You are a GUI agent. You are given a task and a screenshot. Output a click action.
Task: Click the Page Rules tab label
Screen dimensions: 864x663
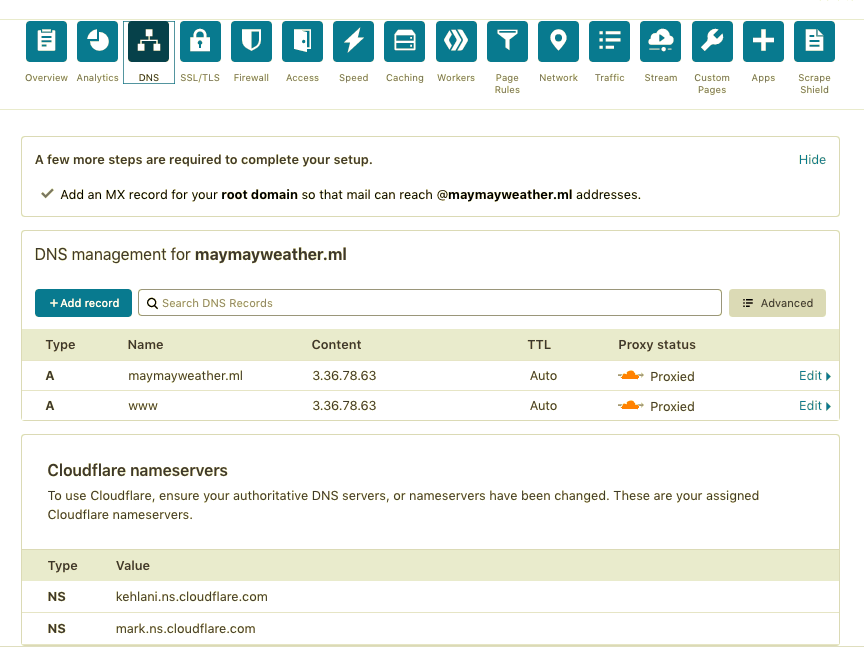(507, 84)
